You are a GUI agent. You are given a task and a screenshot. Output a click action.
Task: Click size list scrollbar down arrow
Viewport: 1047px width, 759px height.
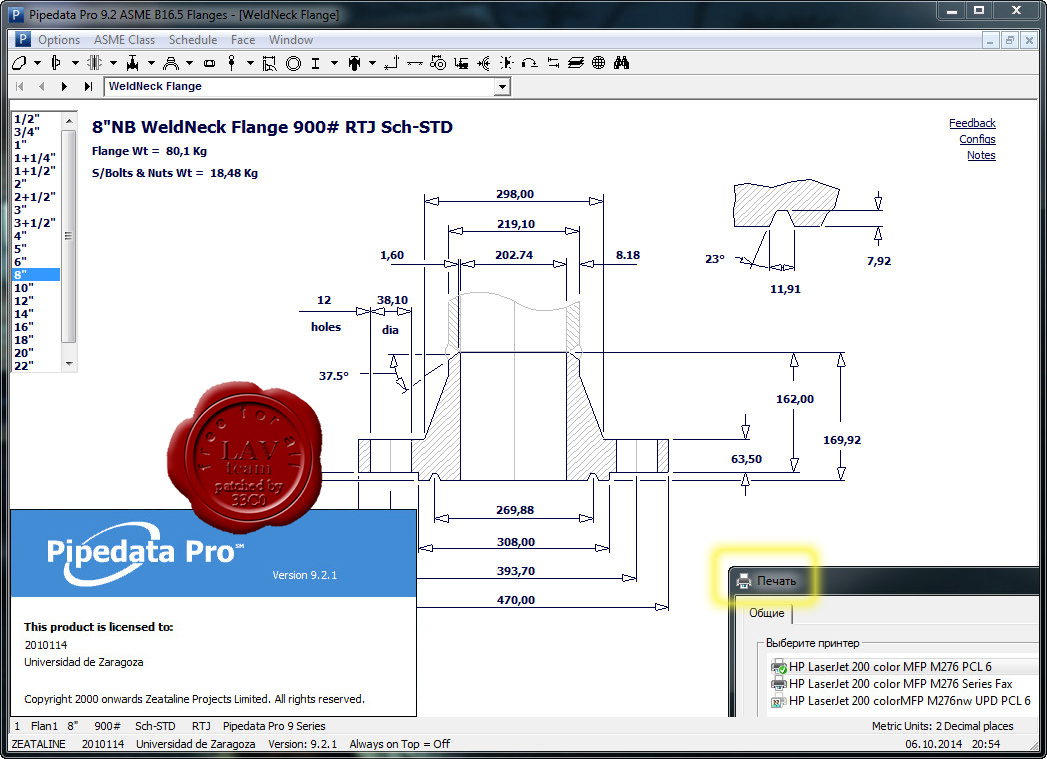pos(69,364)
